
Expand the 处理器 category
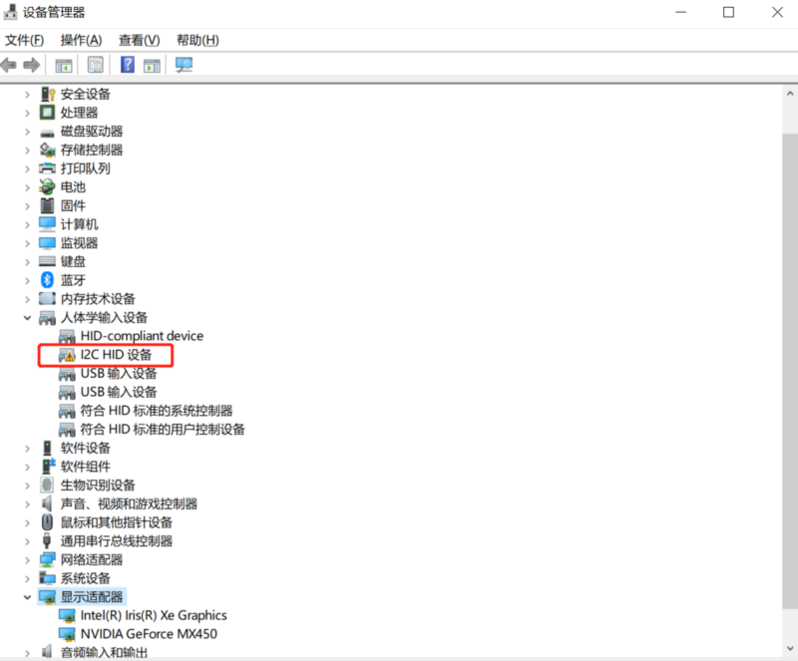click(x=28, y=113)
